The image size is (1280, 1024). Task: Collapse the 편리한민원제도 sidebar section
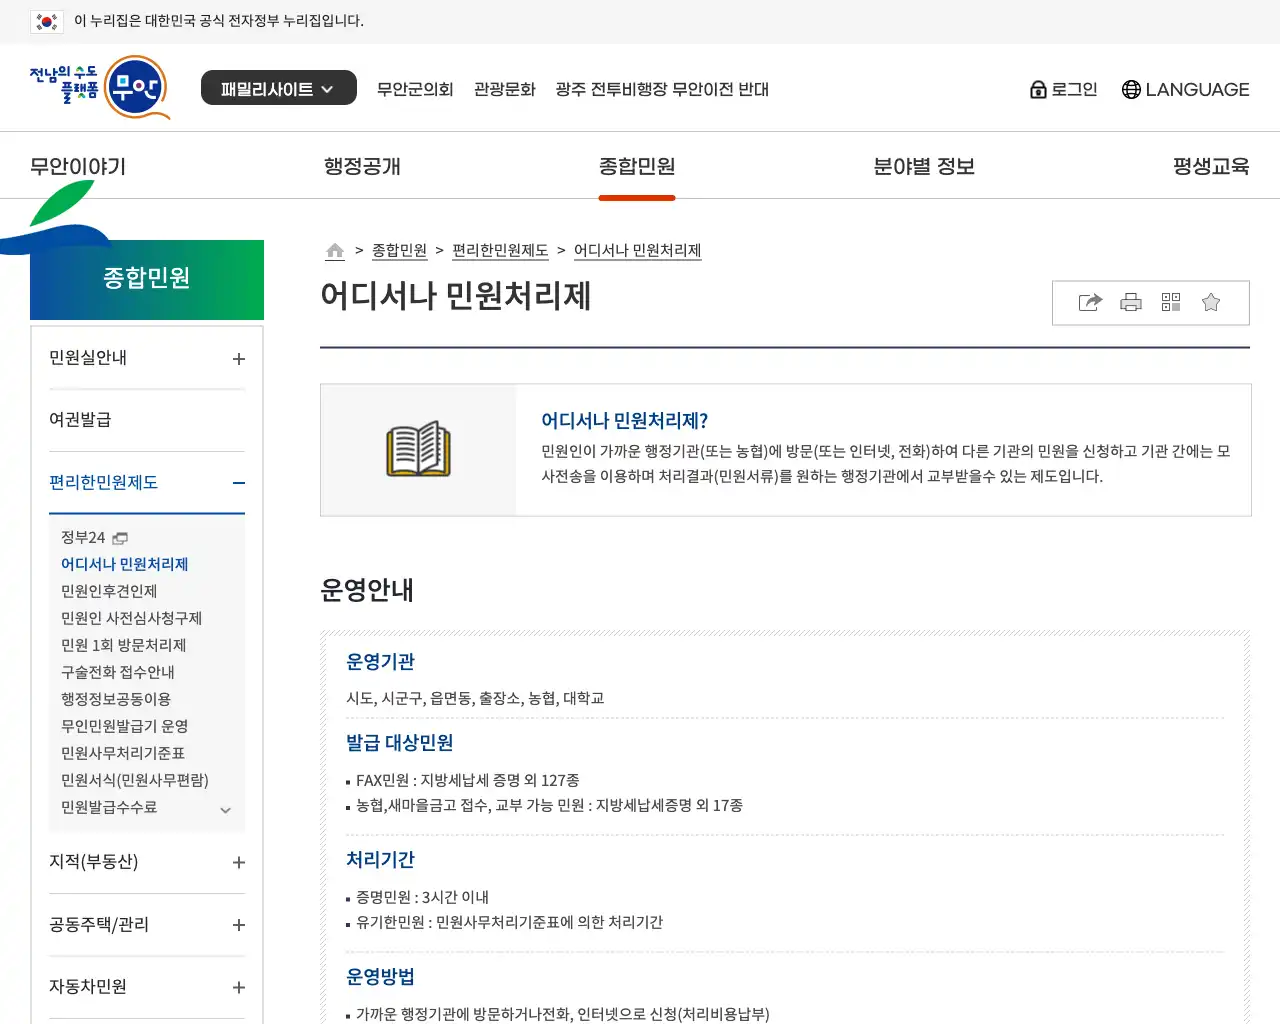tap(239, 483)
